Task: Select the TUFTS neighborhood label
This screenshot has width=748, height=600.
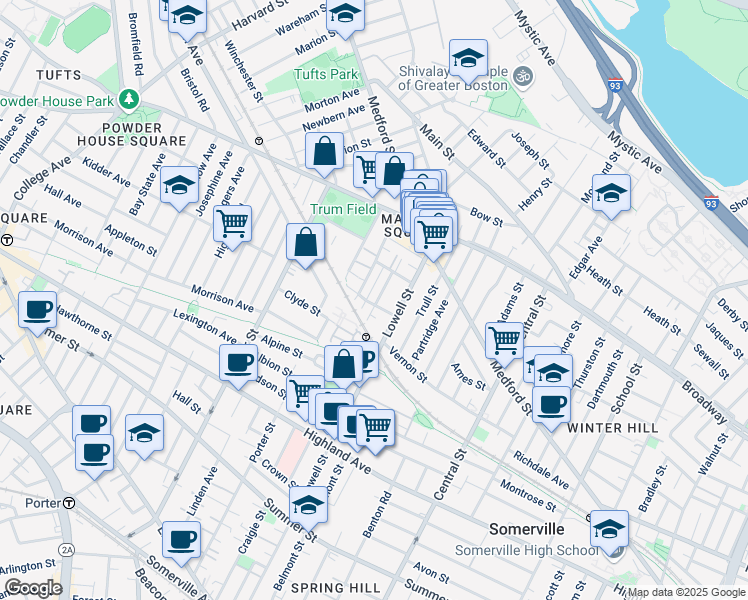Action: tap(59, 75)
